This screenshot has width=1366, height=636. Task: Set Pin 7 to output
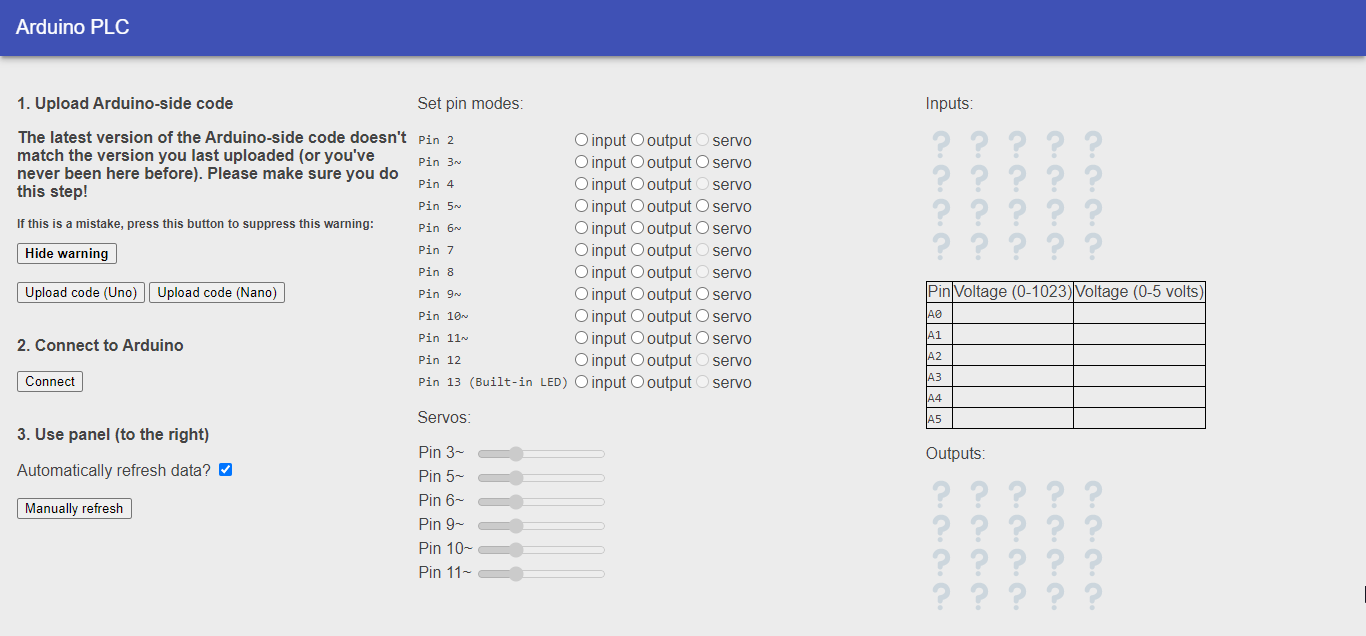pos(637,250)
